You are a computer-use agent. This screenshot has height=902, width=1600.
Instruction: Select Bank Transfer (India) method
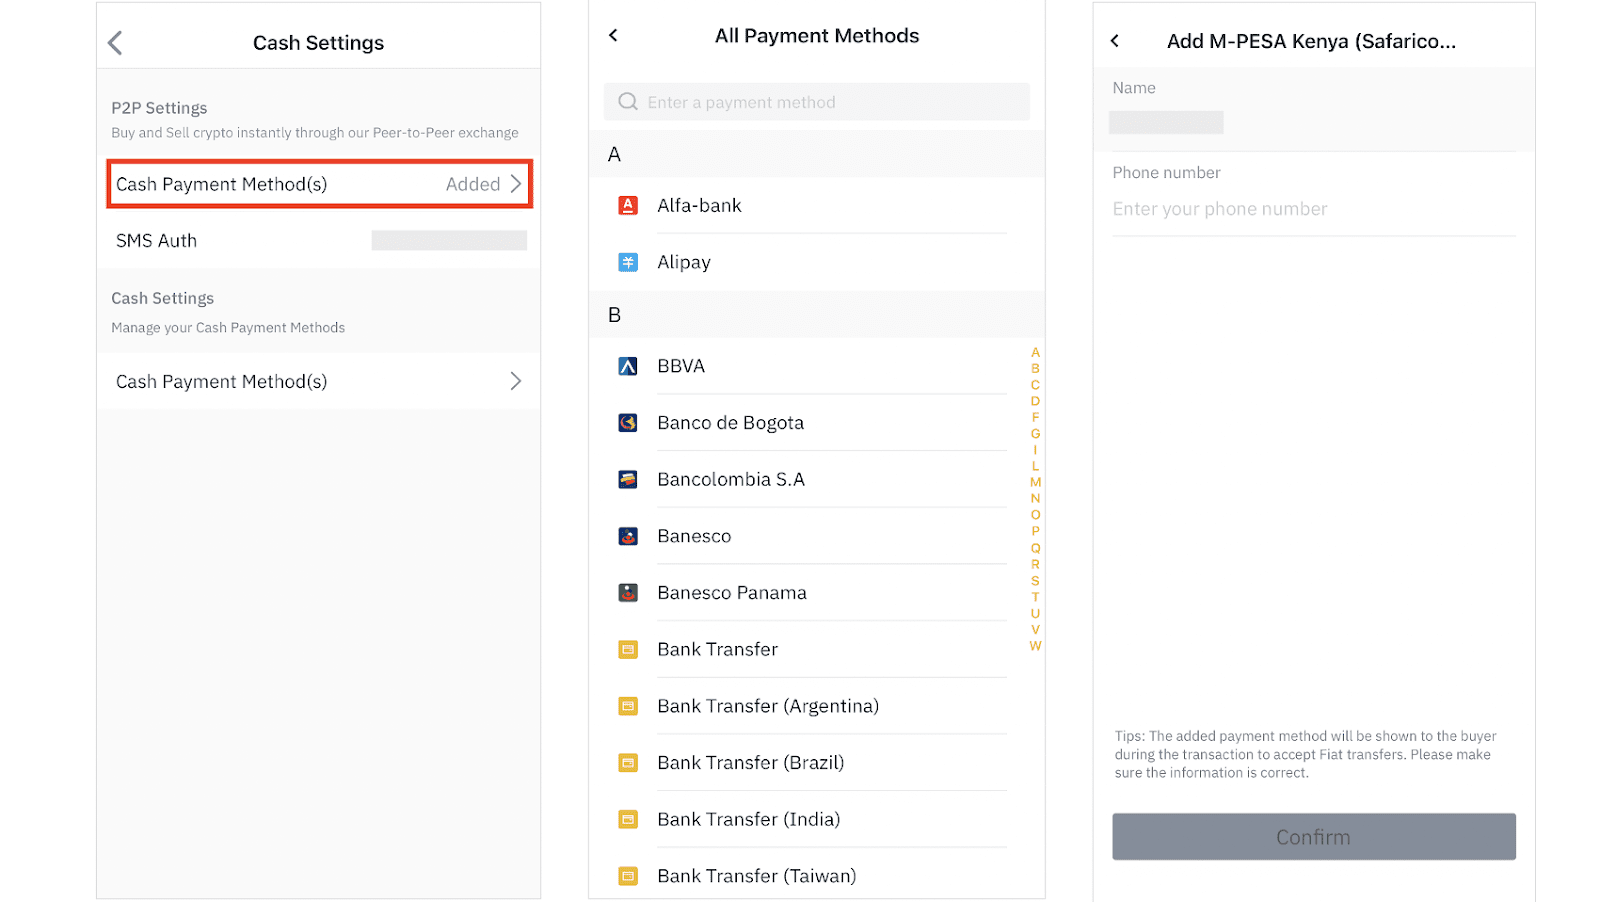(x=816, y=819)
